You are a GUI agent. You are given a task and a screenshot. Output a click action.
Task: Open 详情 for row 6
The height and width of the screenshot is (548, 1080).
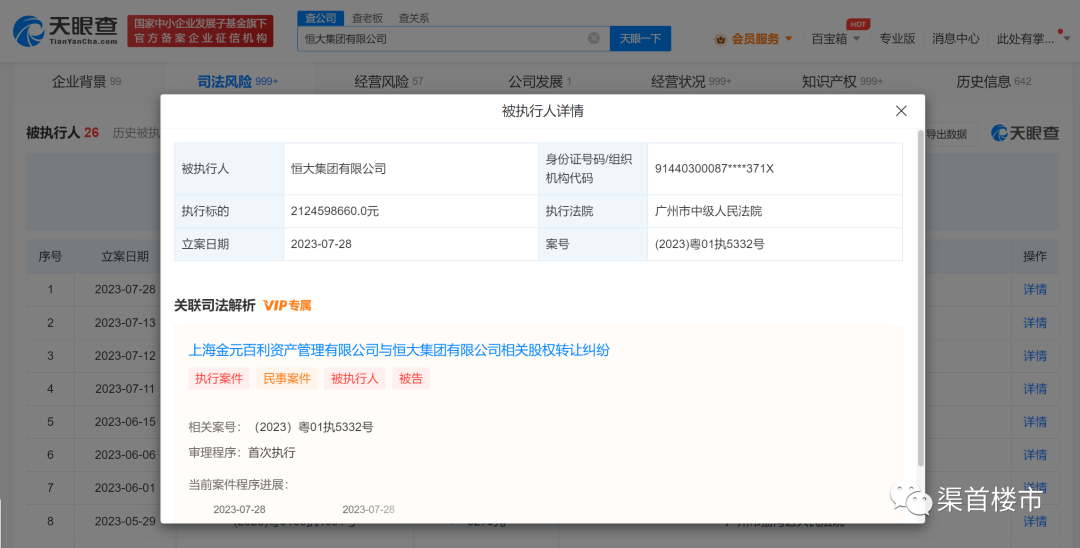1035,454
